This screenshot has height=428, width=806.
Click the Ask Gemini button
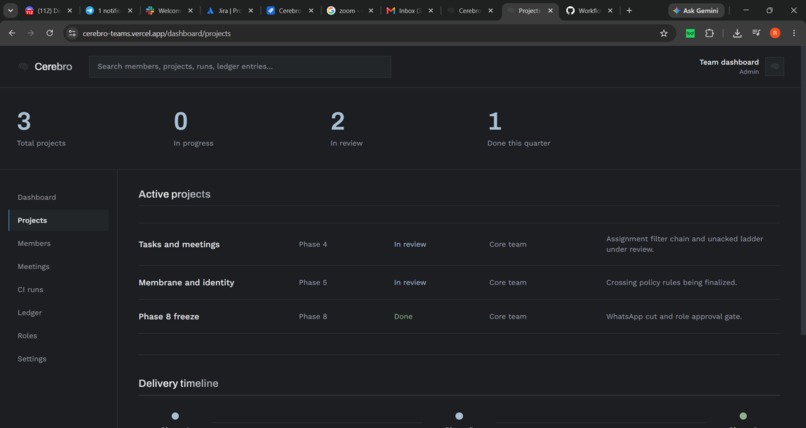coord(696,10)
